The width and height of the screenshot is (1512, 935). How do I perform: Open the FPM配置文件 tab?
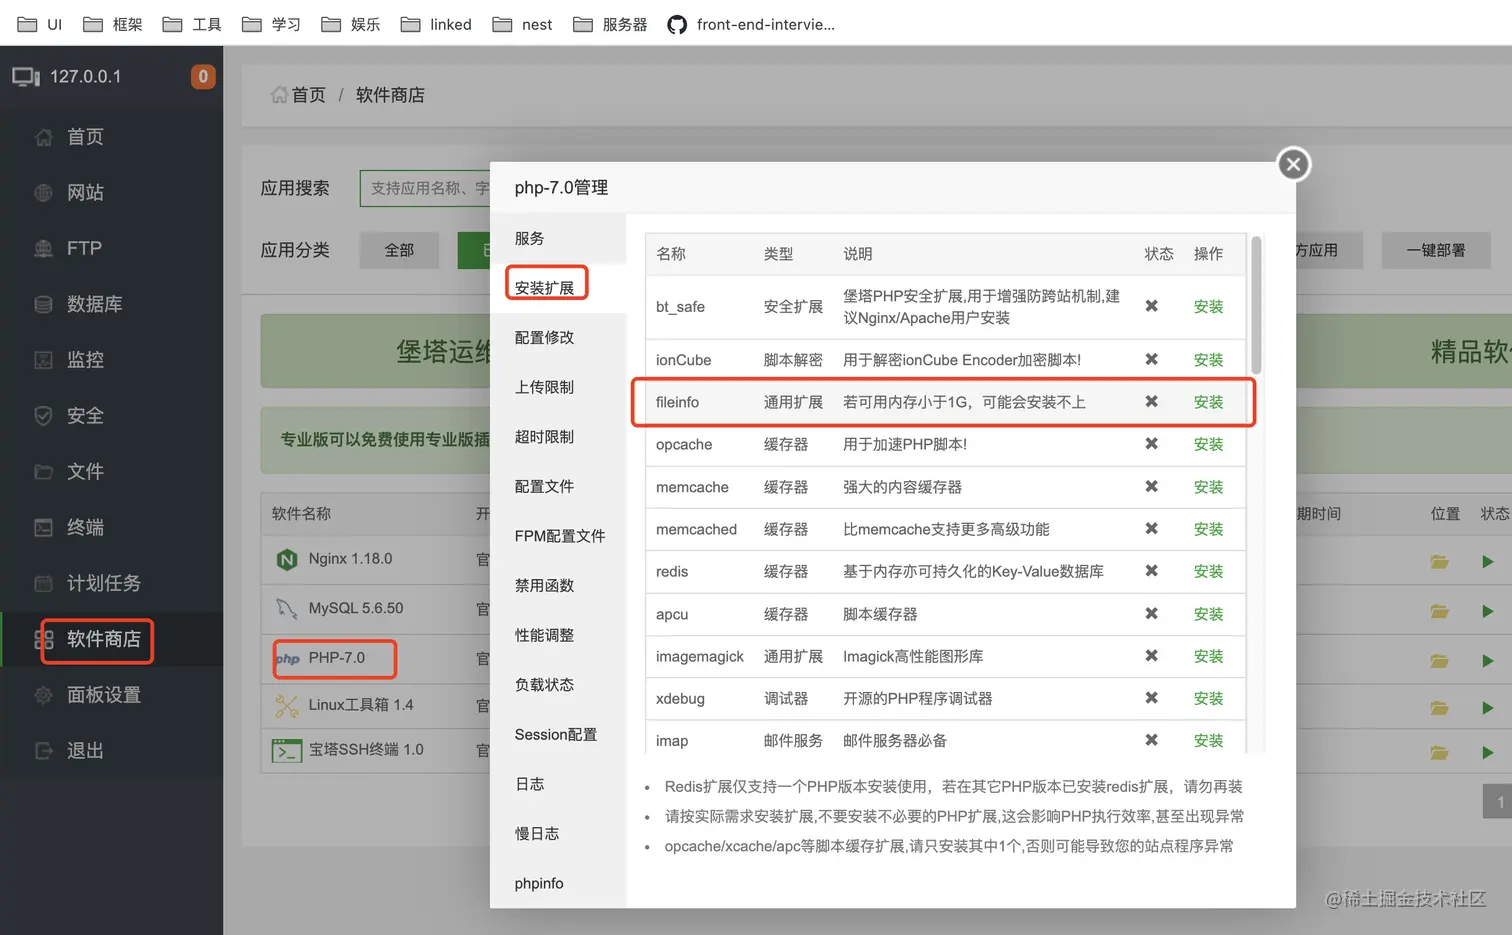pyautogui.click(x=558, y=536)
